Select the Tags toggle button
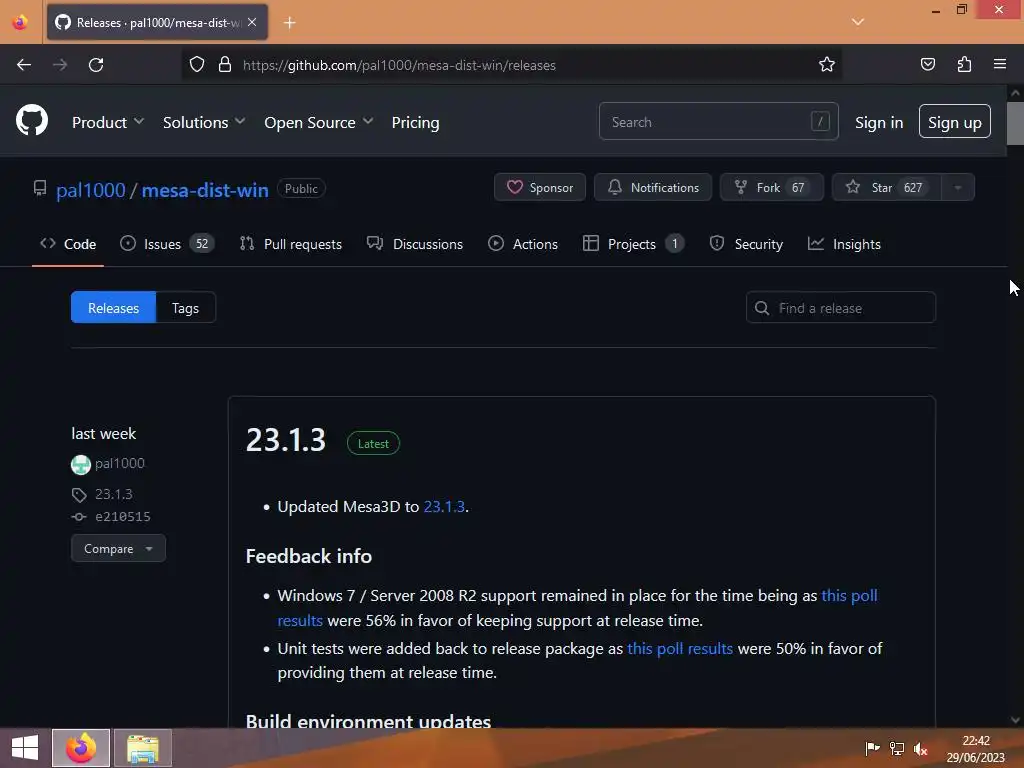Screen dimensions: 1024x768 click(185, 308)
